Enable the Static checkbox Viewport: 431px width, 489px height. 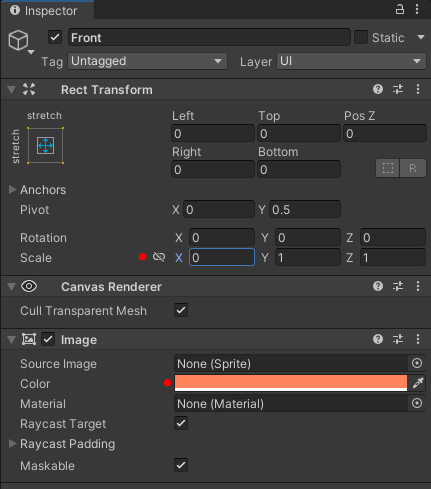361,37
